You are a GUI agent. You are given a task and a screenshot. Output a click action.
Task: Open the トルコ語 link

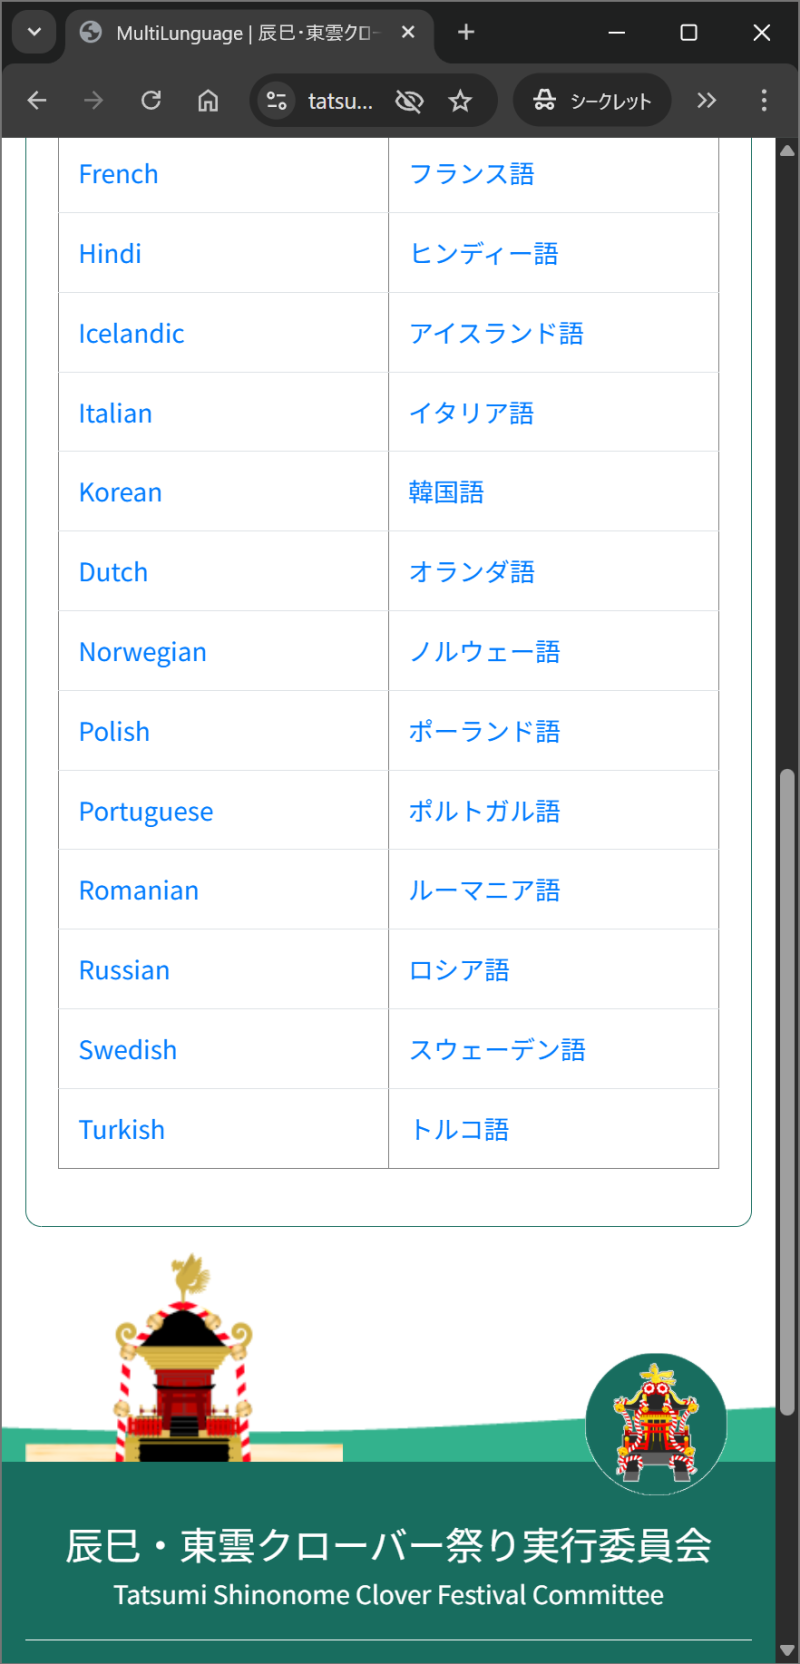459,1130
